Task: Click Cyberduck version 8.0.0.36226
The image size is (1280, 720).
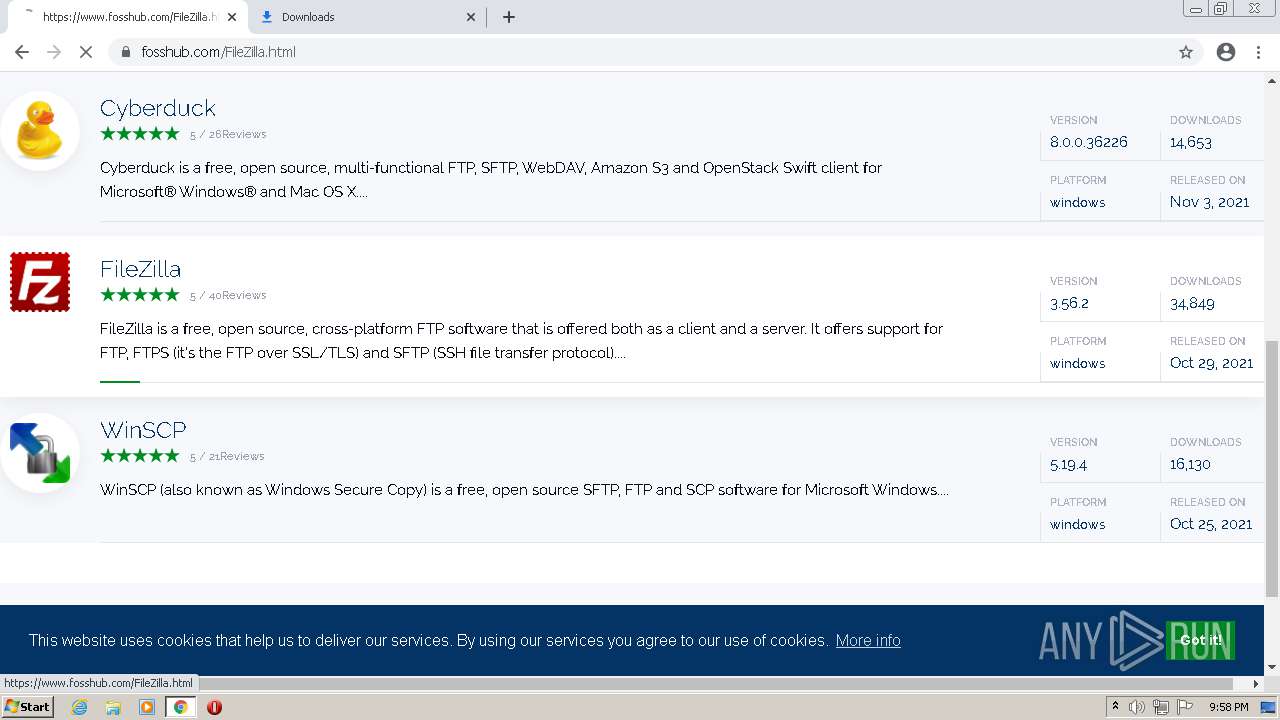Action: (x=1089, y=142)
